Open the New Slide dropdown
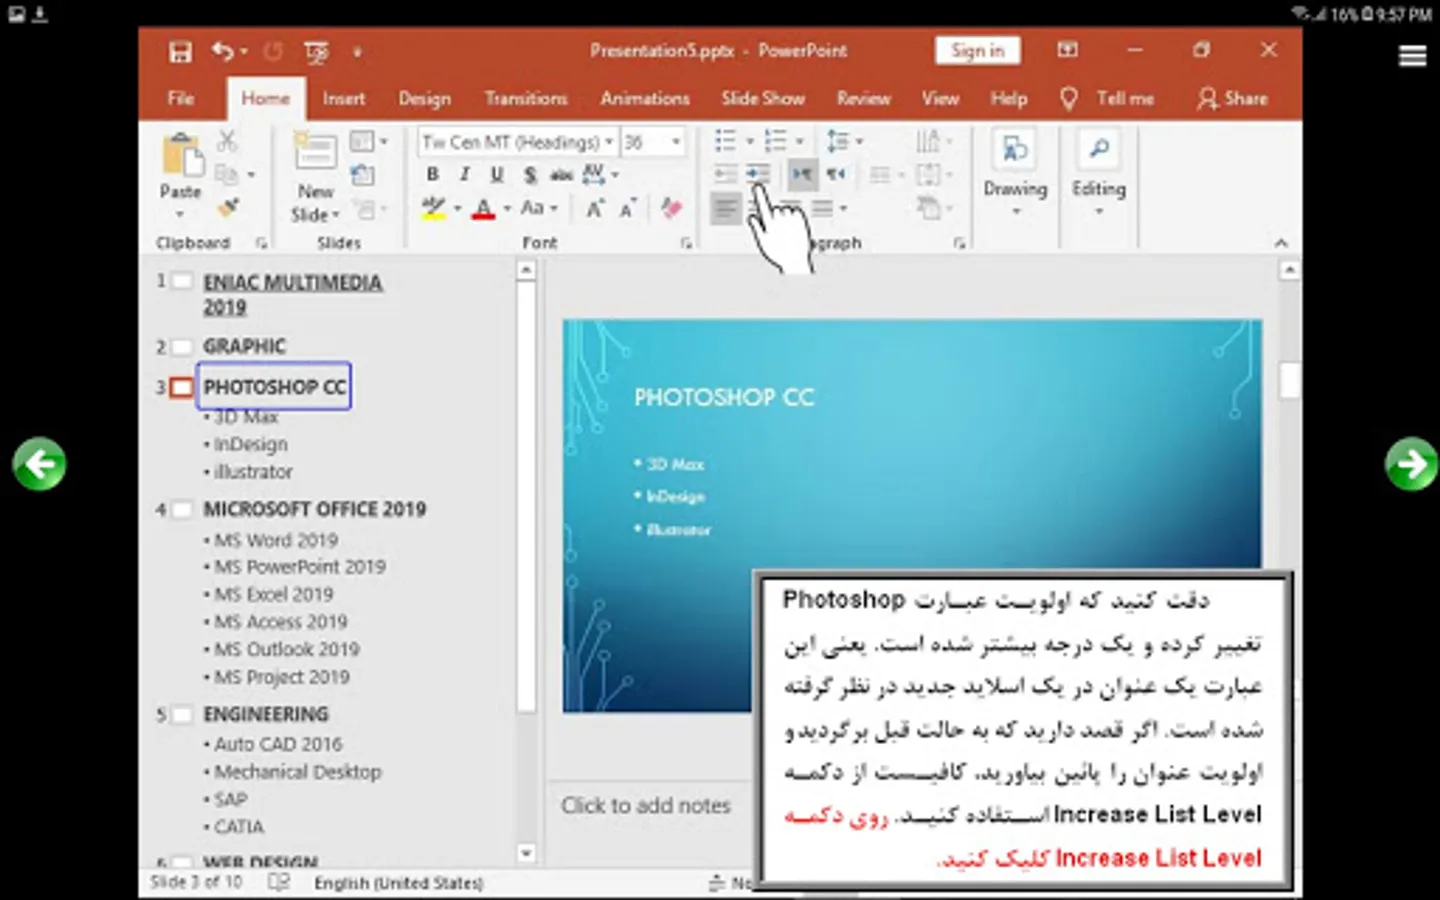Screen dimensions: 1440x900 point(315,203)
